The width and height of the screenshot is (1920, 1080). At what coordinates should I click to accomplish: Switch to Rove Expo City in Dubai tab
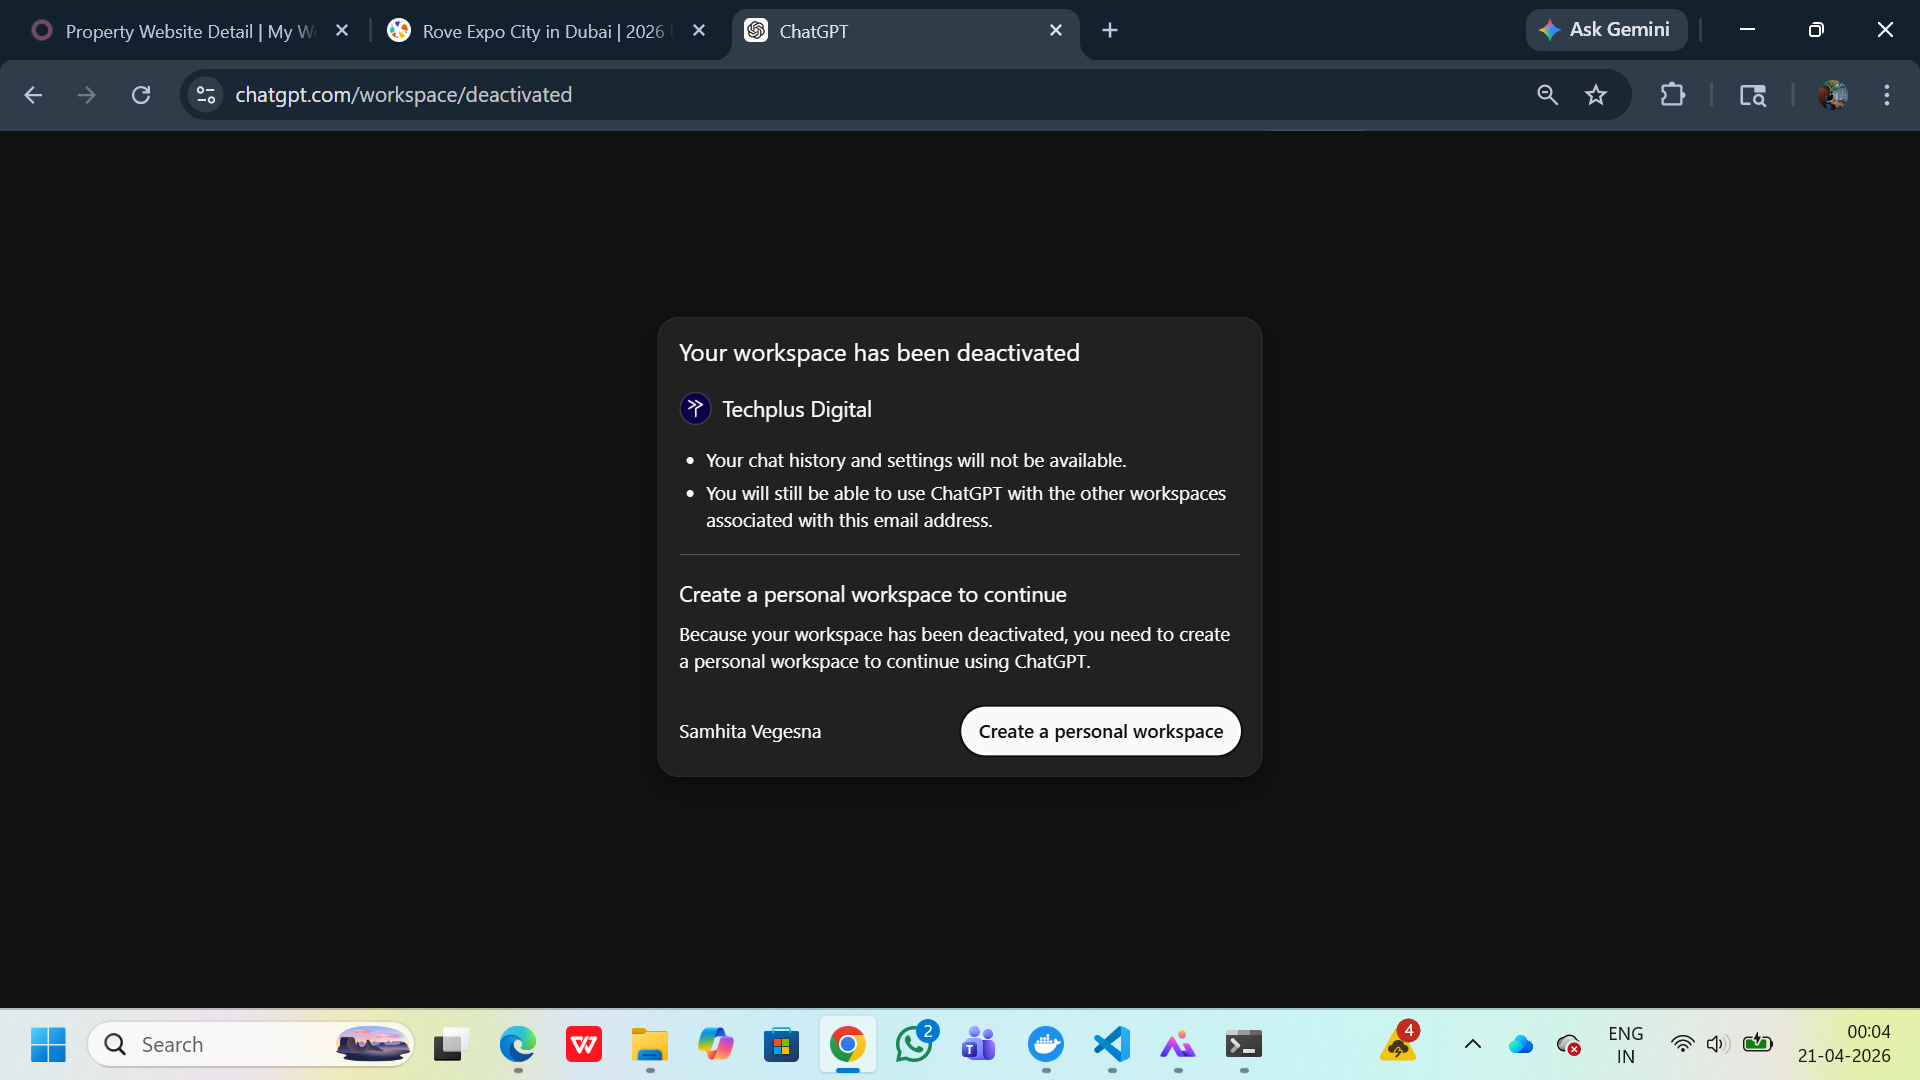(x=543, y=31)
